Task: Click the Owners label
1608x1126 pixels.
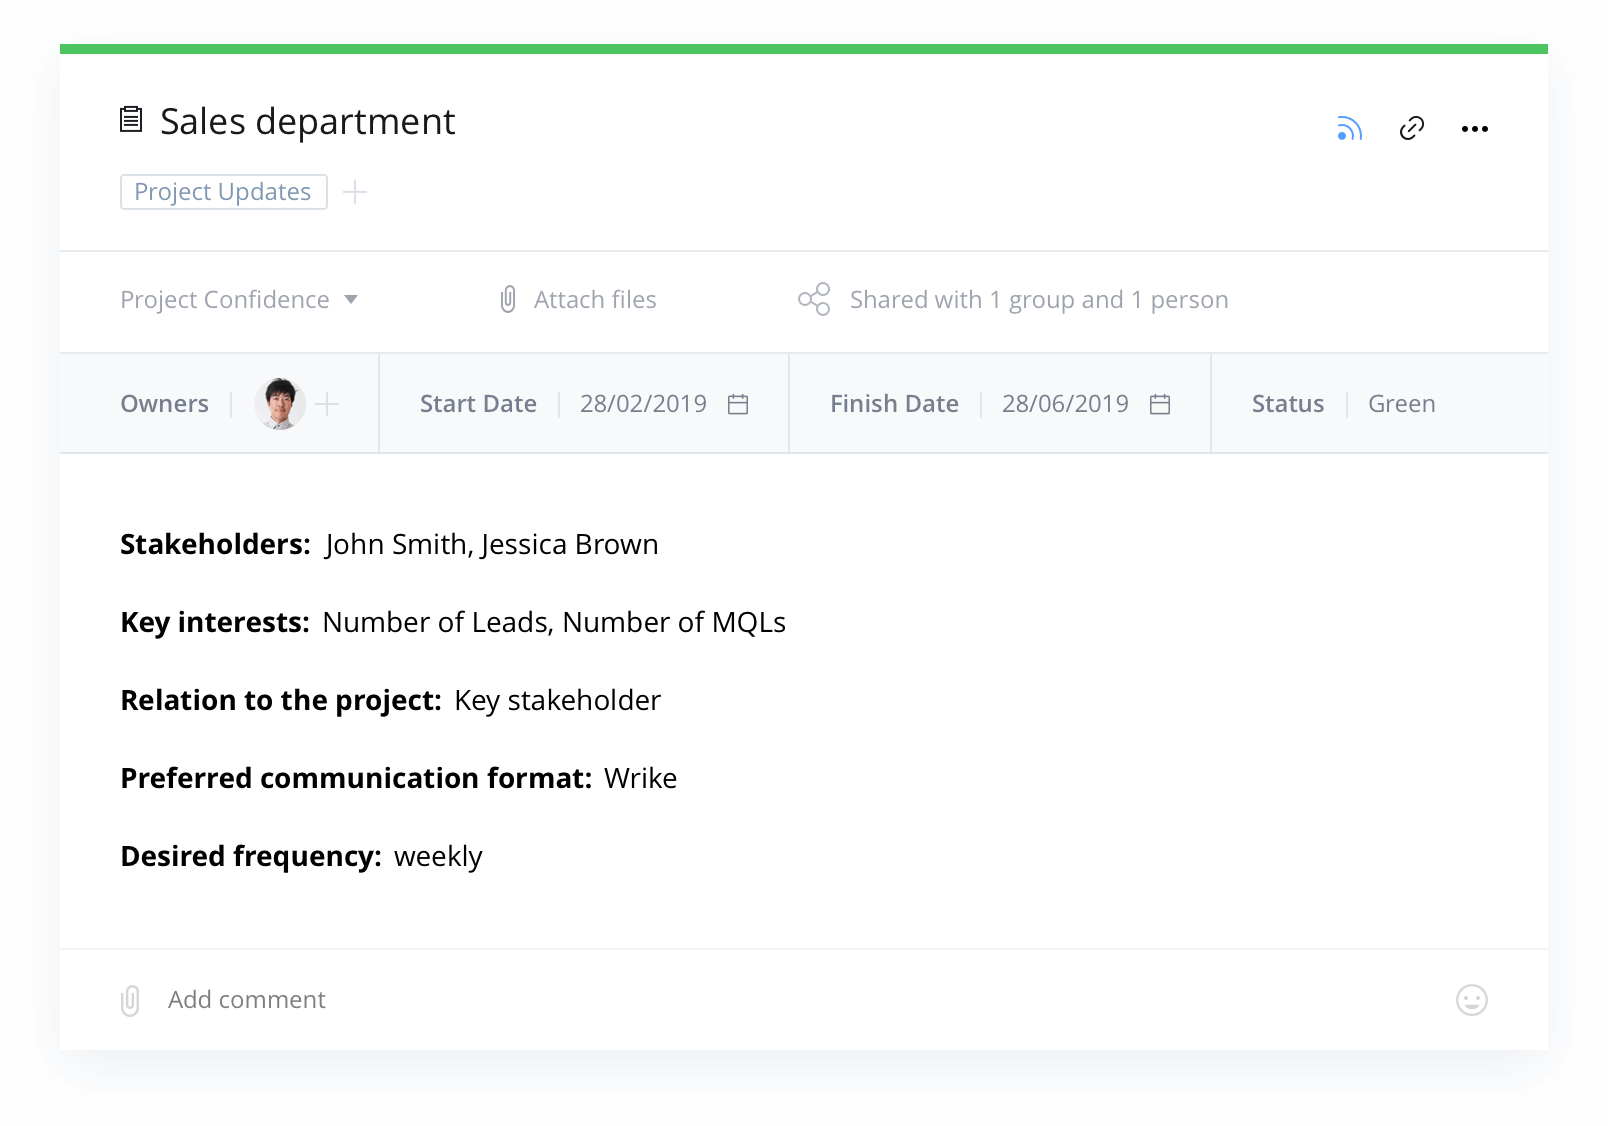Action: point(164,404)
